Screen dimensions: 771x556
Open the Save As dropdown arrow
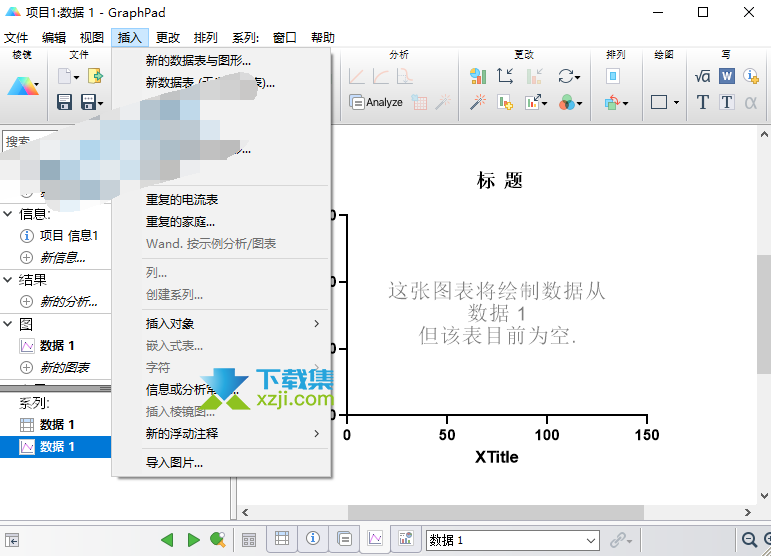click(100, 103)
